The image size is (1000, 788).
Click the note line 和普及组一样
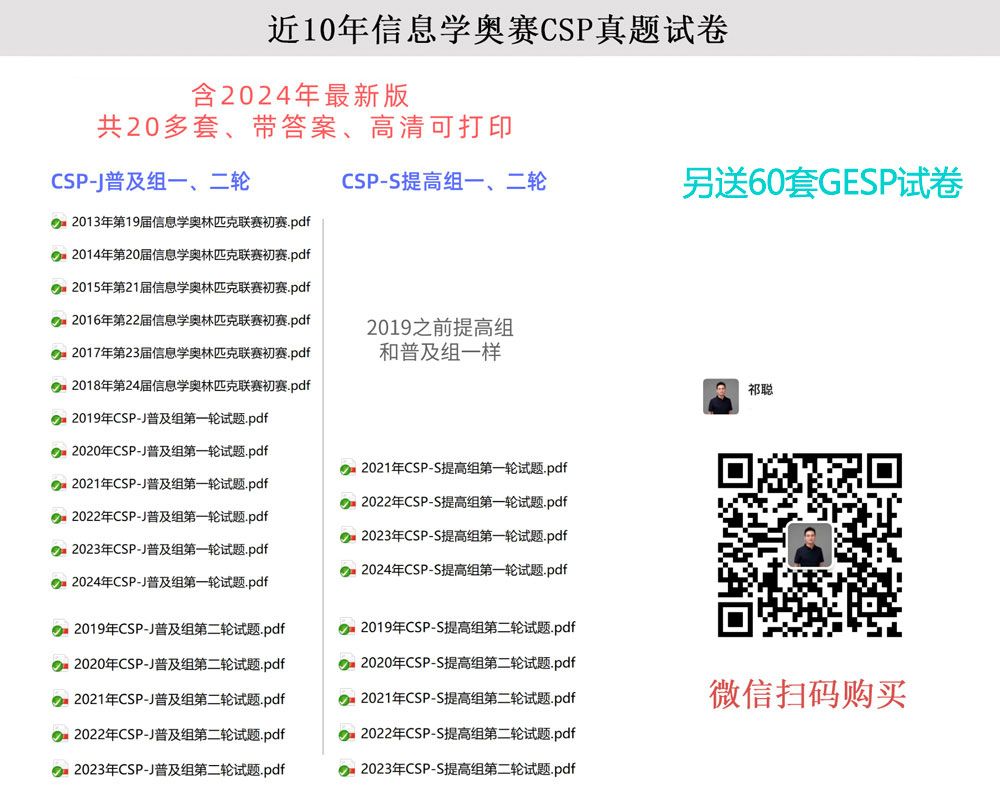[440, 352]
